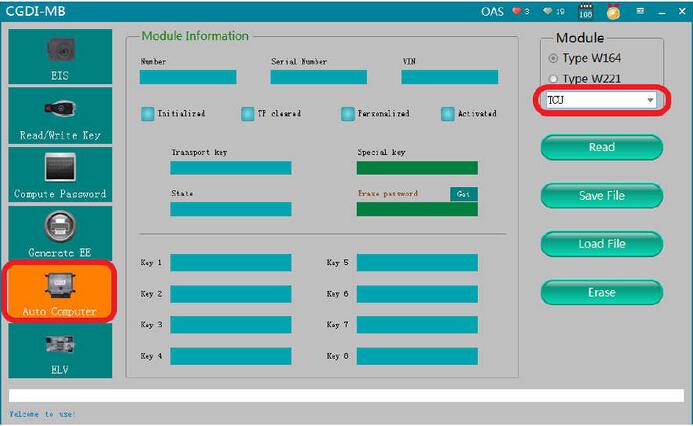Click the Special key field

tap(417, 168)
